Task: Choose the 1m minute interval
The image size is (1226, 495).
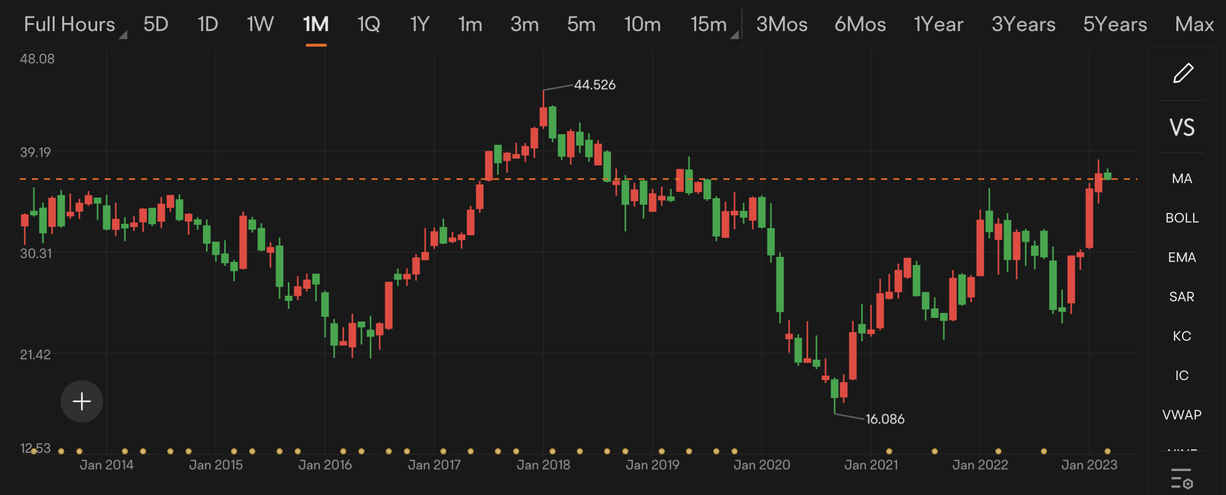Action: pyautogui.click(x=470, y=25)
